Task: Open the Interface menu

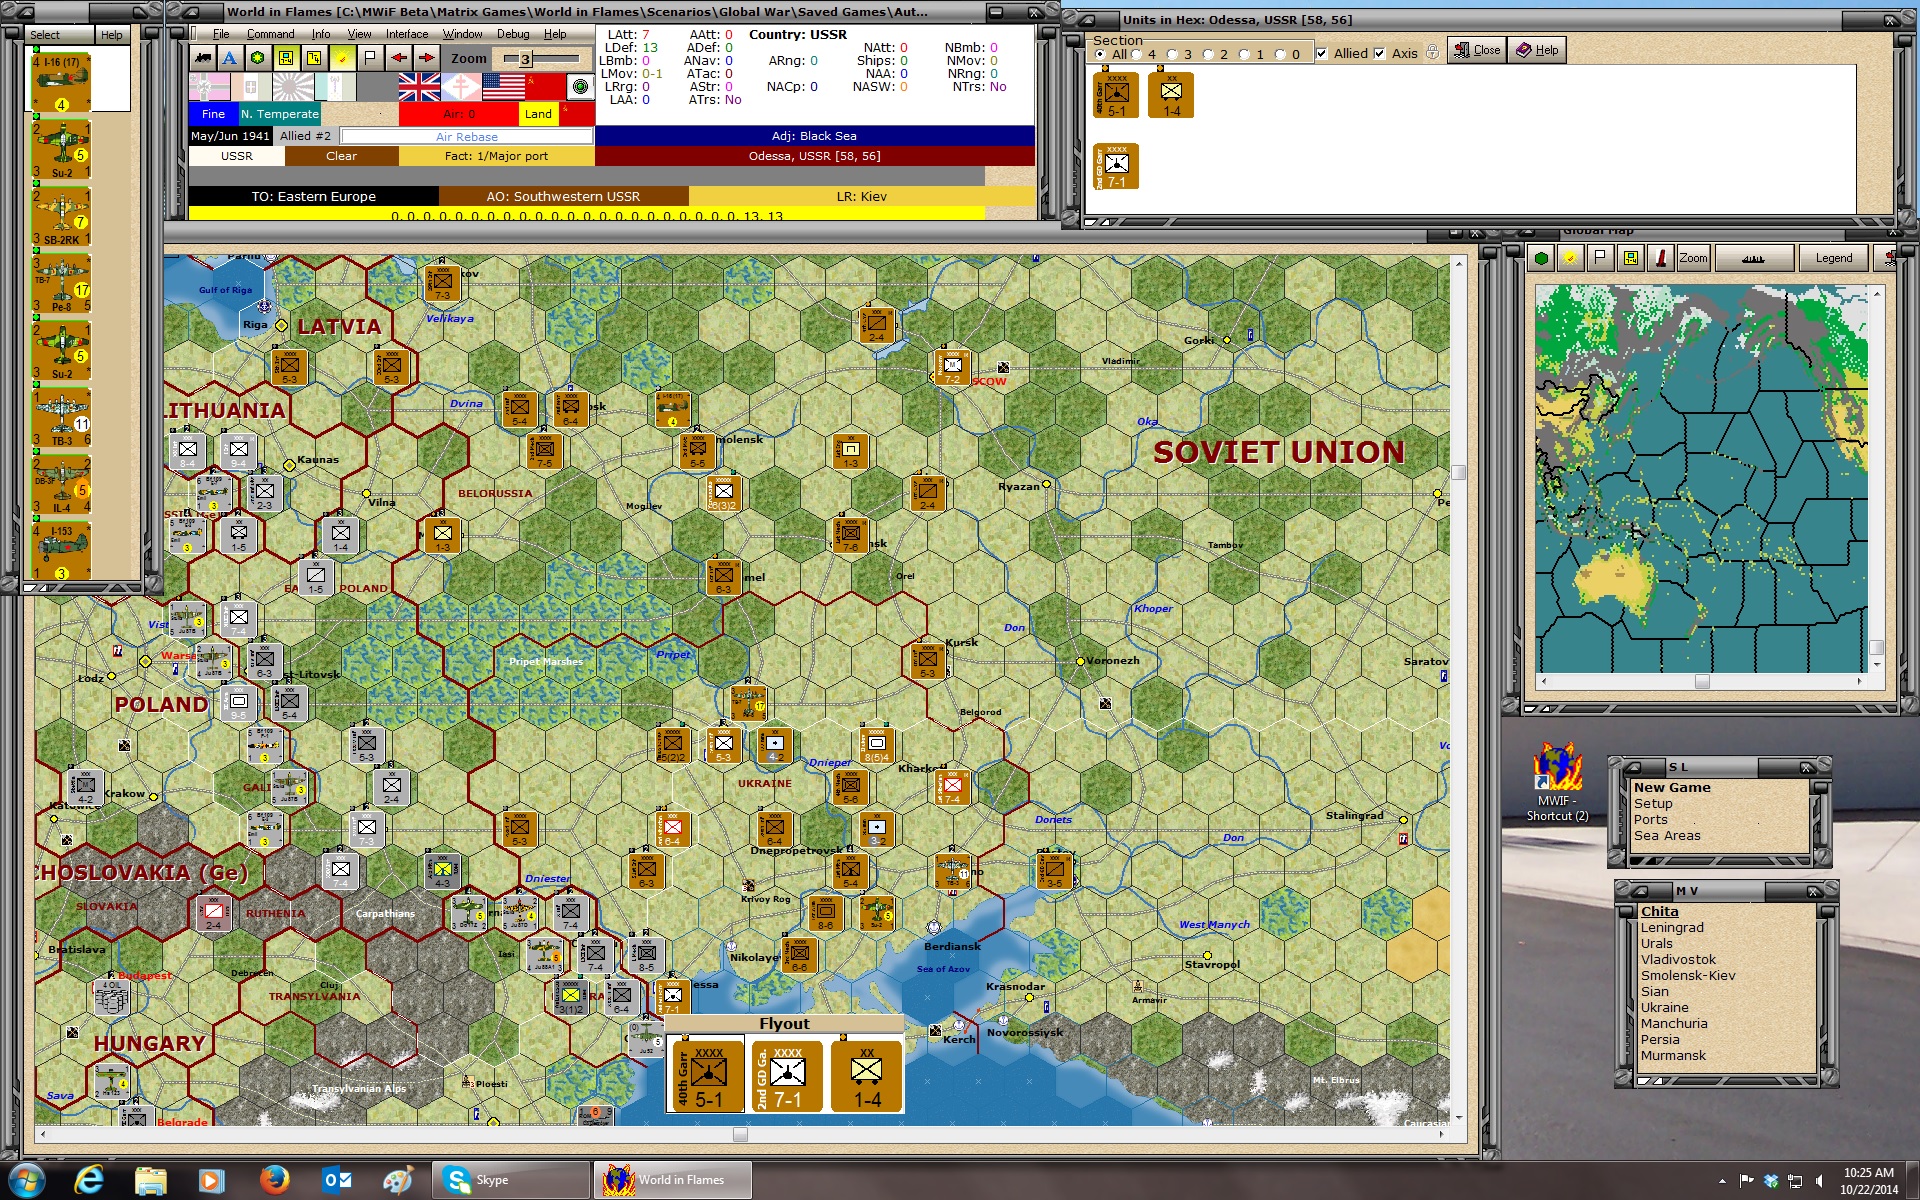Action: coord(407,34)
